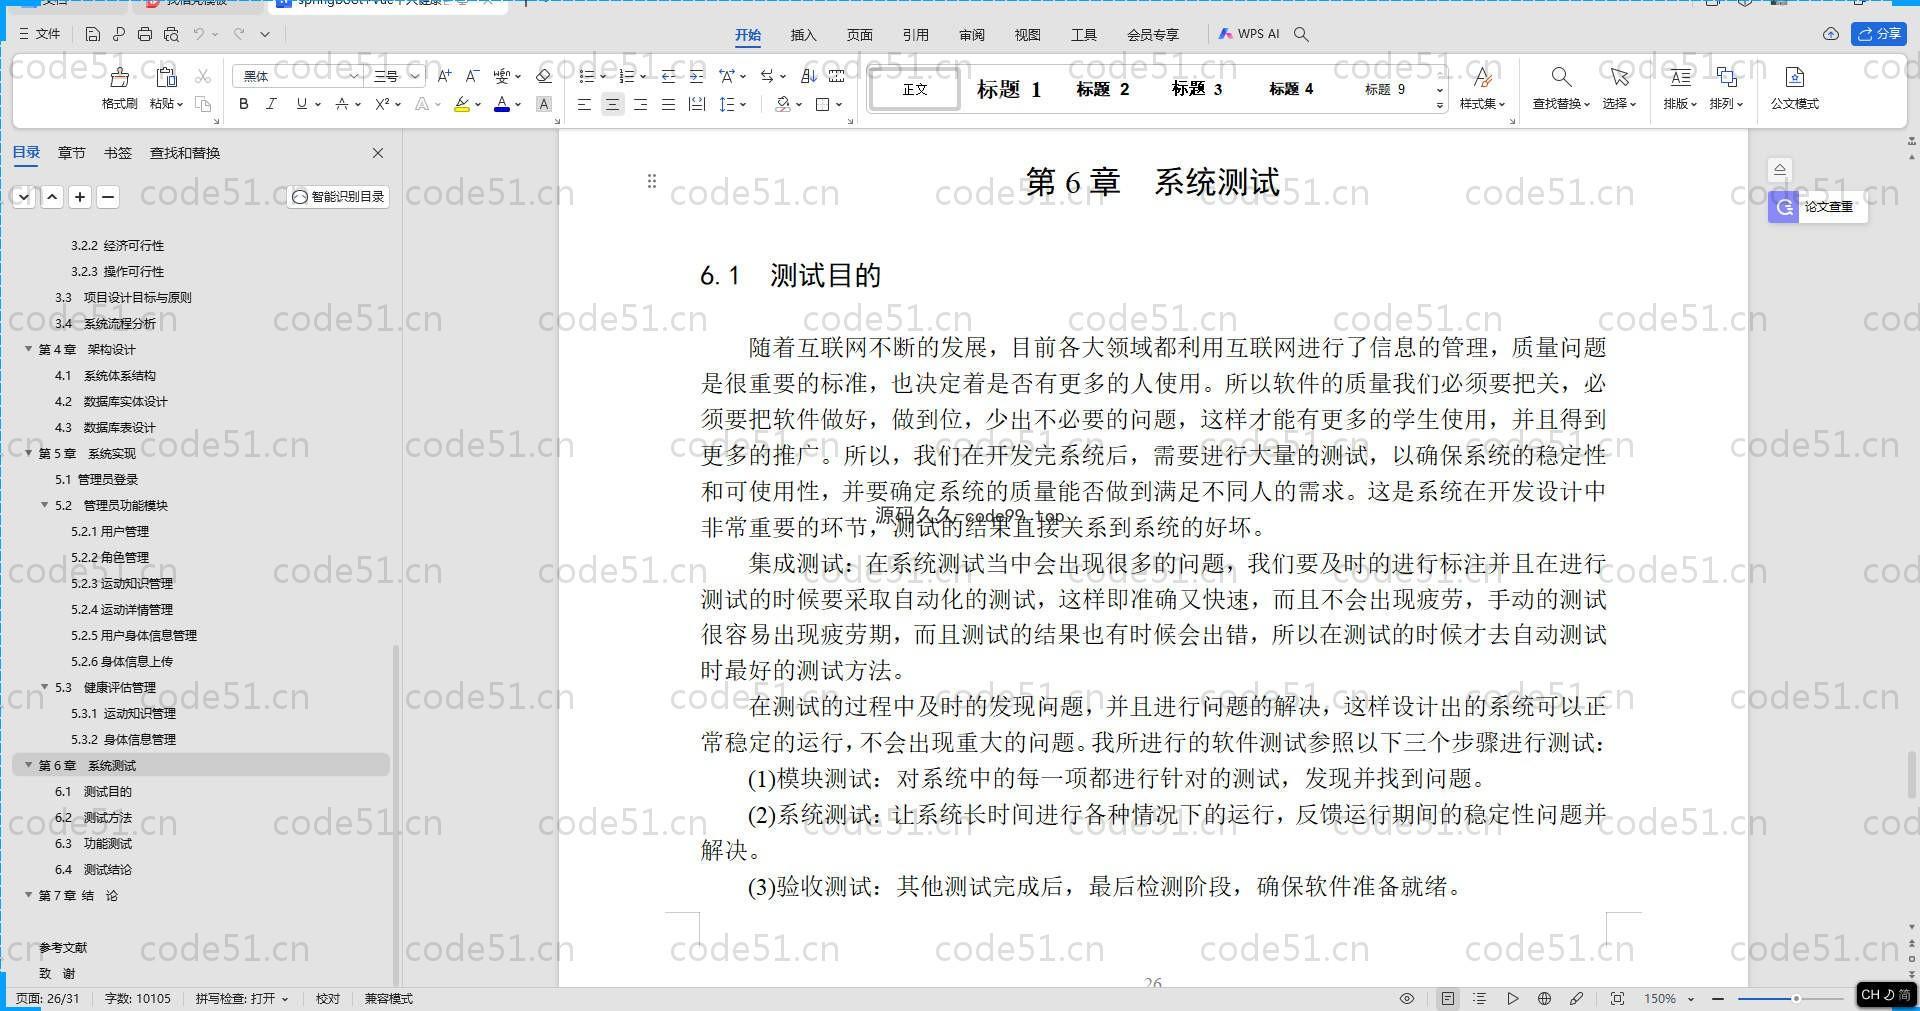Toggle right text alignment
This screenshot has width=1920, height=1011.
point(640,104)
